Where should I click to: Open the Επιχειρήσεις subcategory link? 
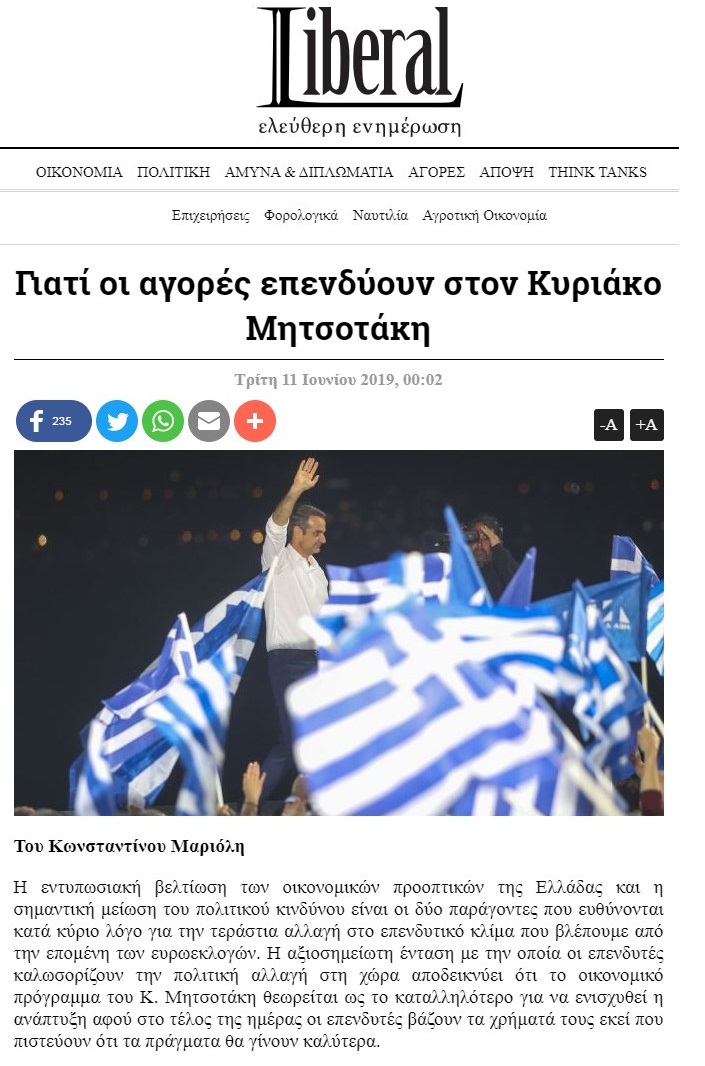coord(211,216)
